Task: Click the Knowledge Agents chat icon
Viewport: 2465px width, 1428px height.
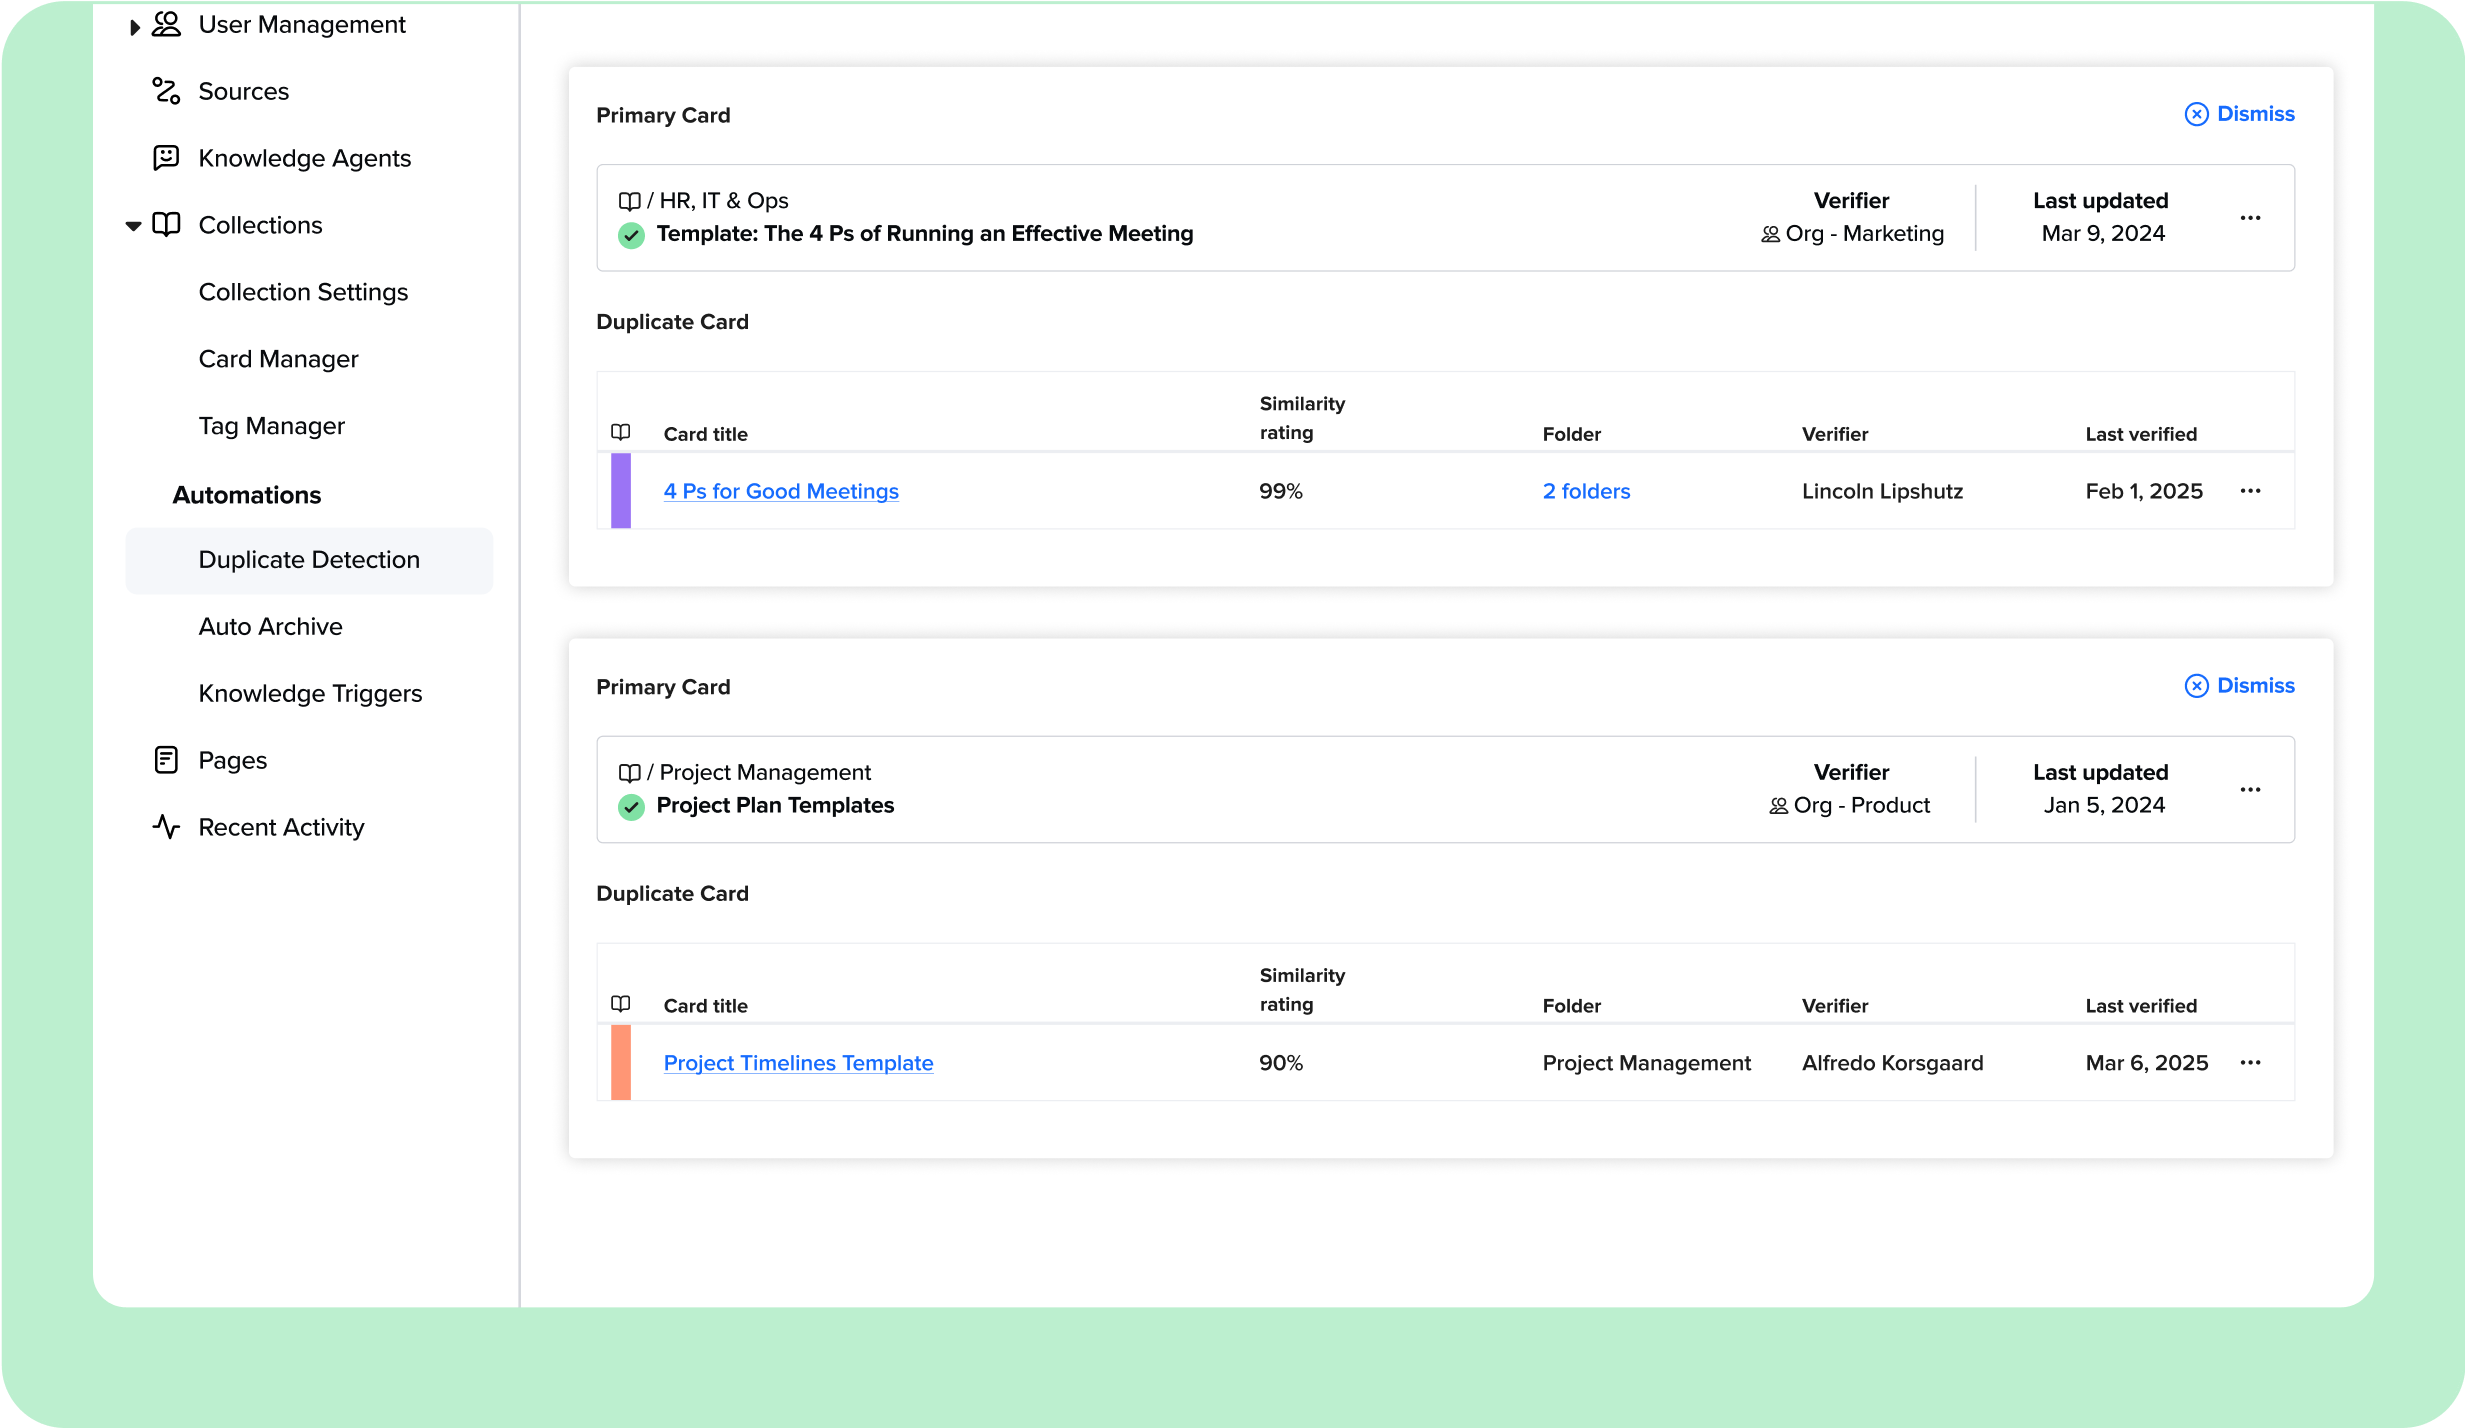Action: click(166, 158)
